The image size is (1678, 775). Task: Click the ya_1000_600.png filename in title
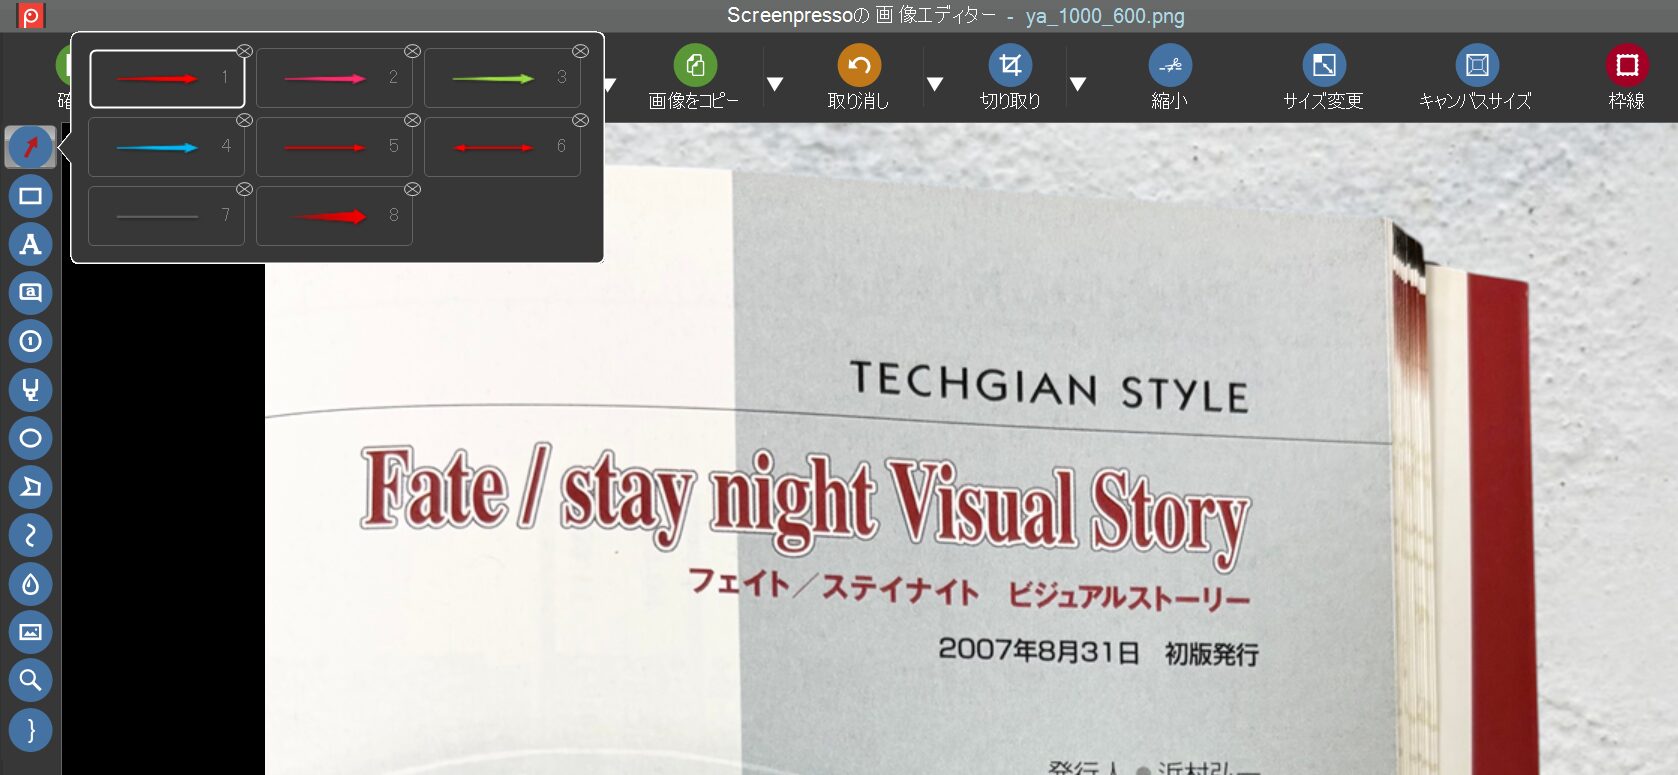pyautogui.click(x=1105, y=16)
